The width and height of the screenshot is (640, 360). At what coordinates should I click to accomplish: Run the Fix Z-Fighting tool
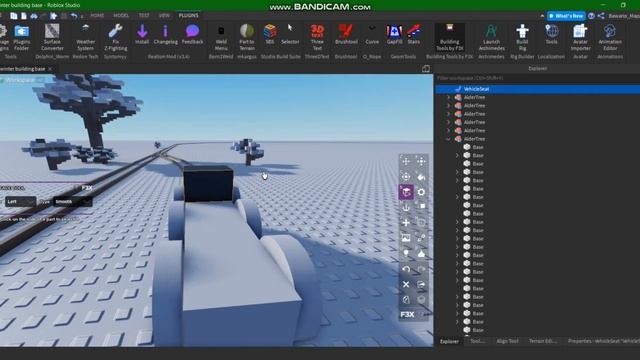116,37
